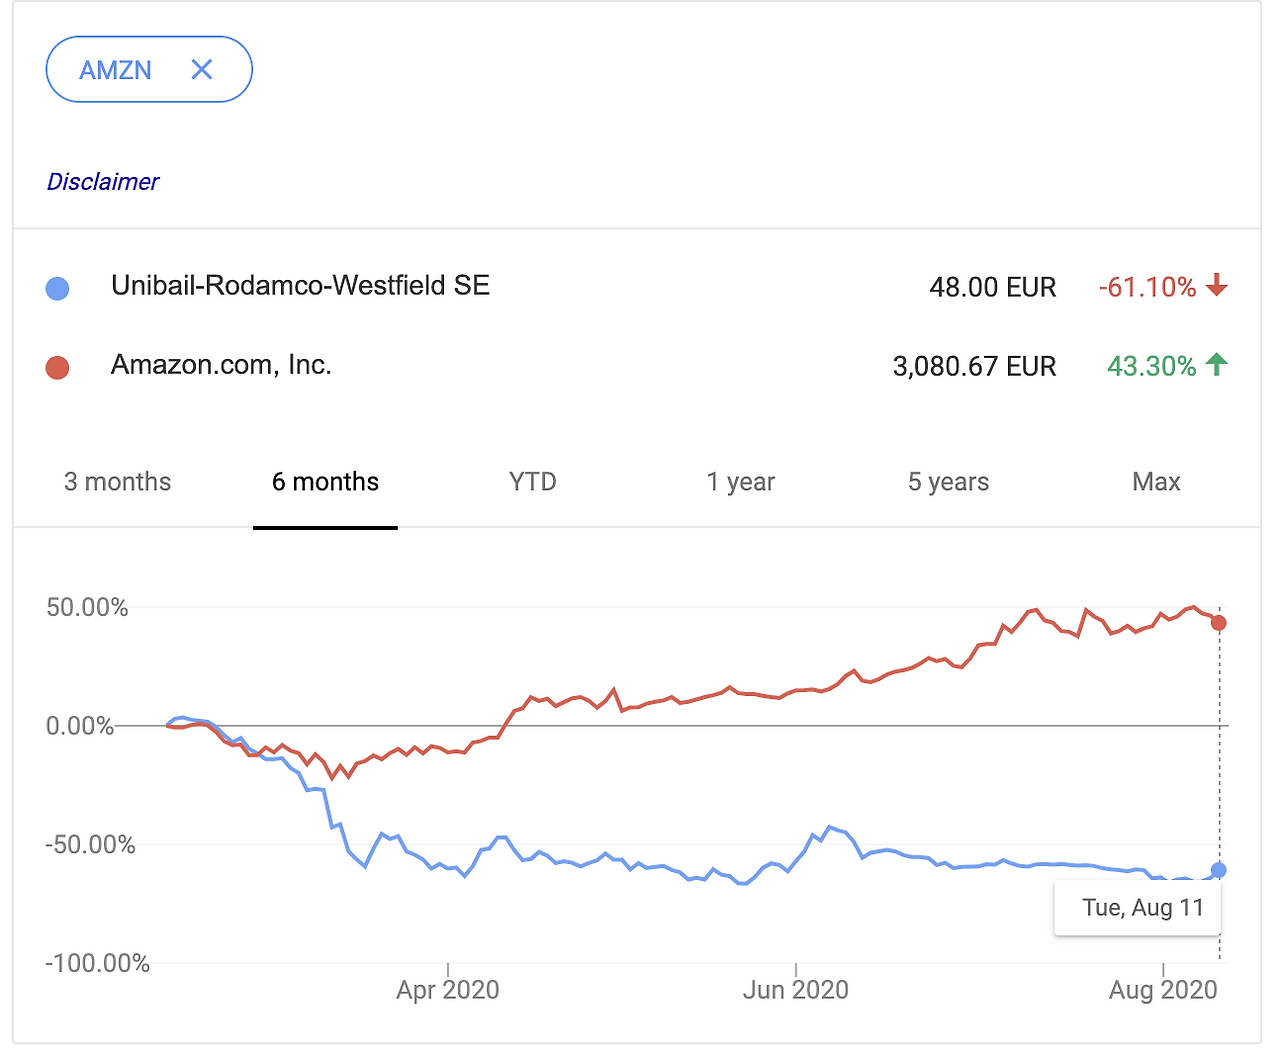Switch to the 5 years tab
The image size is (1280, 1056).
coord(948,482)
